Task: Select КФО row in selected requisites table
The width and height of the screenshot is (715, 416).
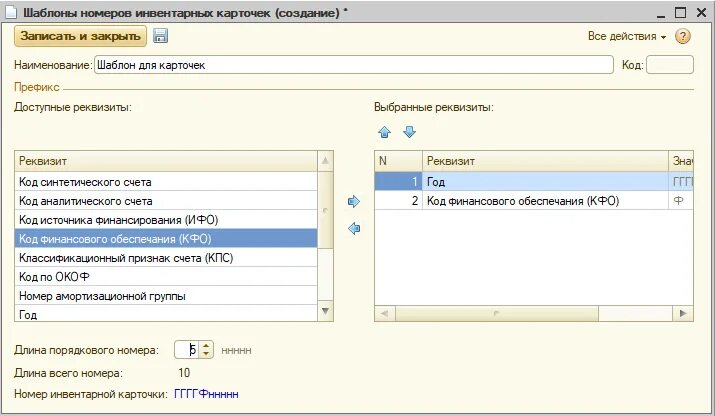Action: click(x=534, y=201)
